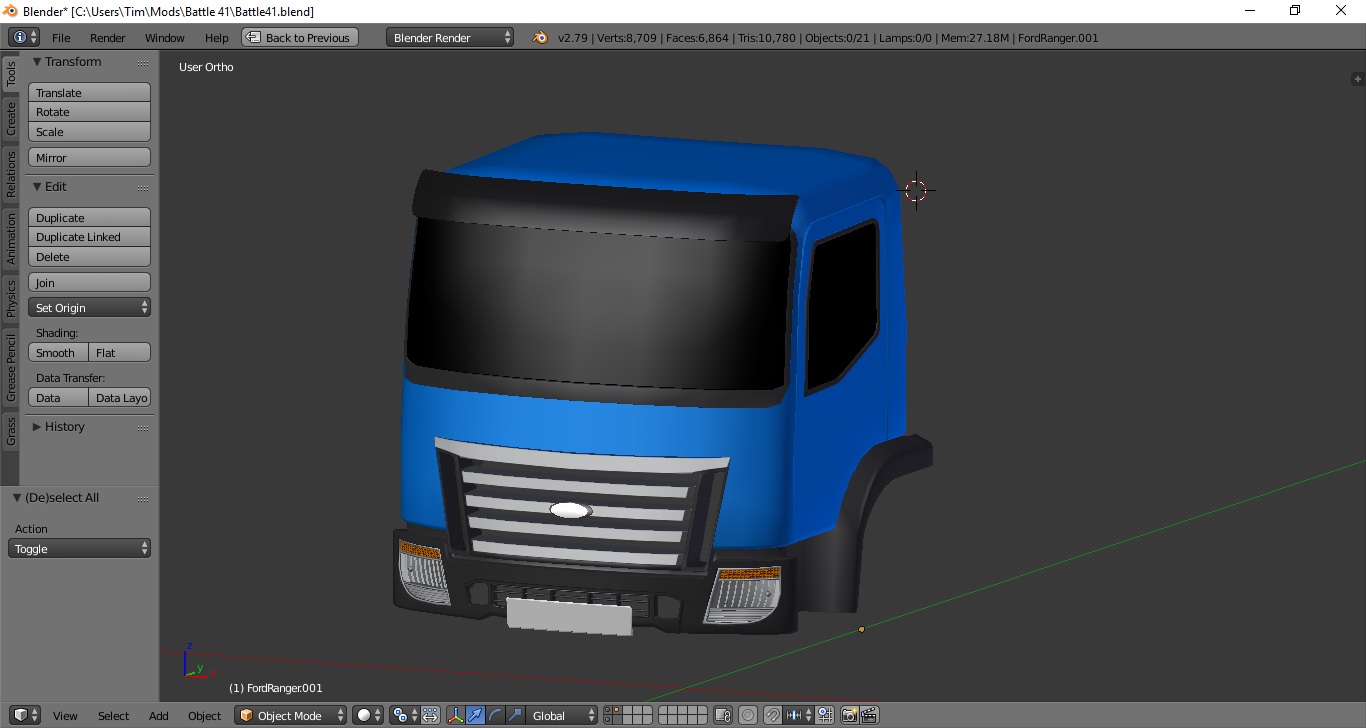Open the Window menu

[x=165, y=37]
